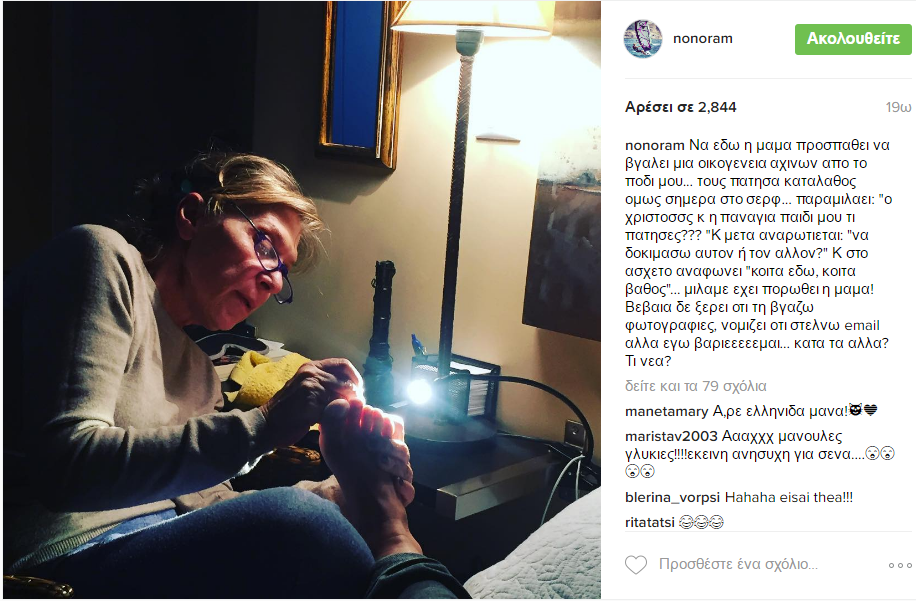Click the laughing emojis in ritatatsi comment
Viewport: 916px width, 601px height.
point(701,522)
